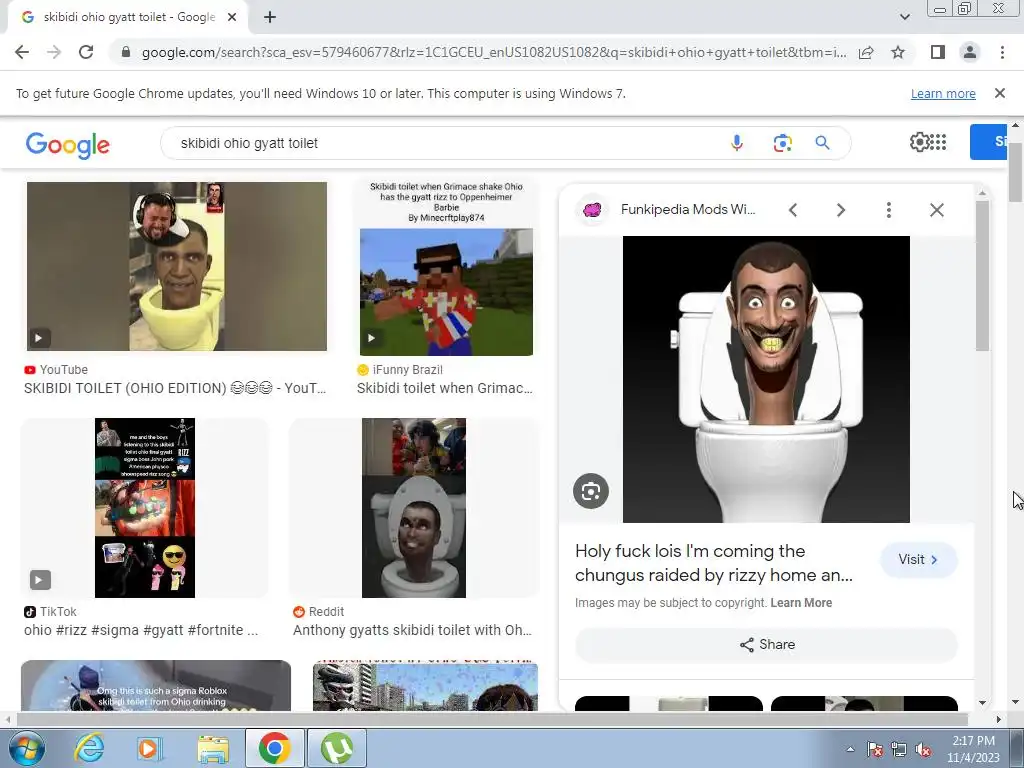Expand the tab search dropdown arrow

coord(904,17)
